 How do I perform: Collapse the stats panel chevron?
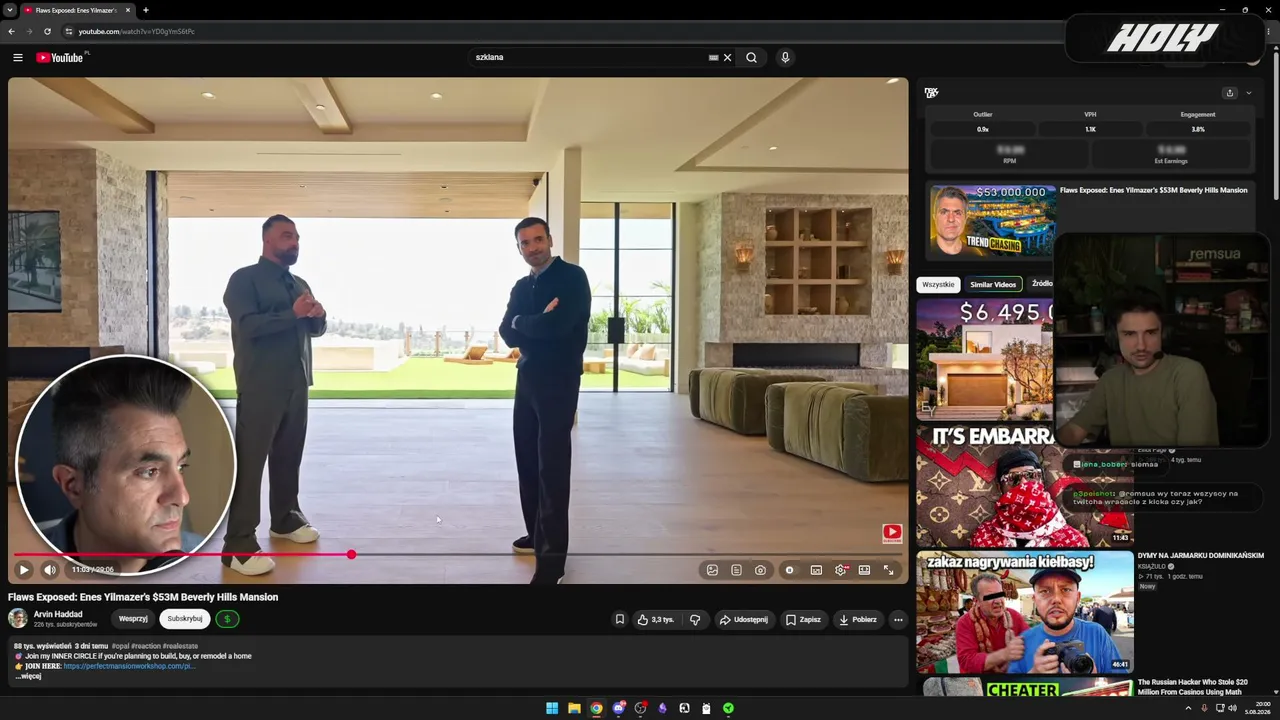(x=1248, y=93)
